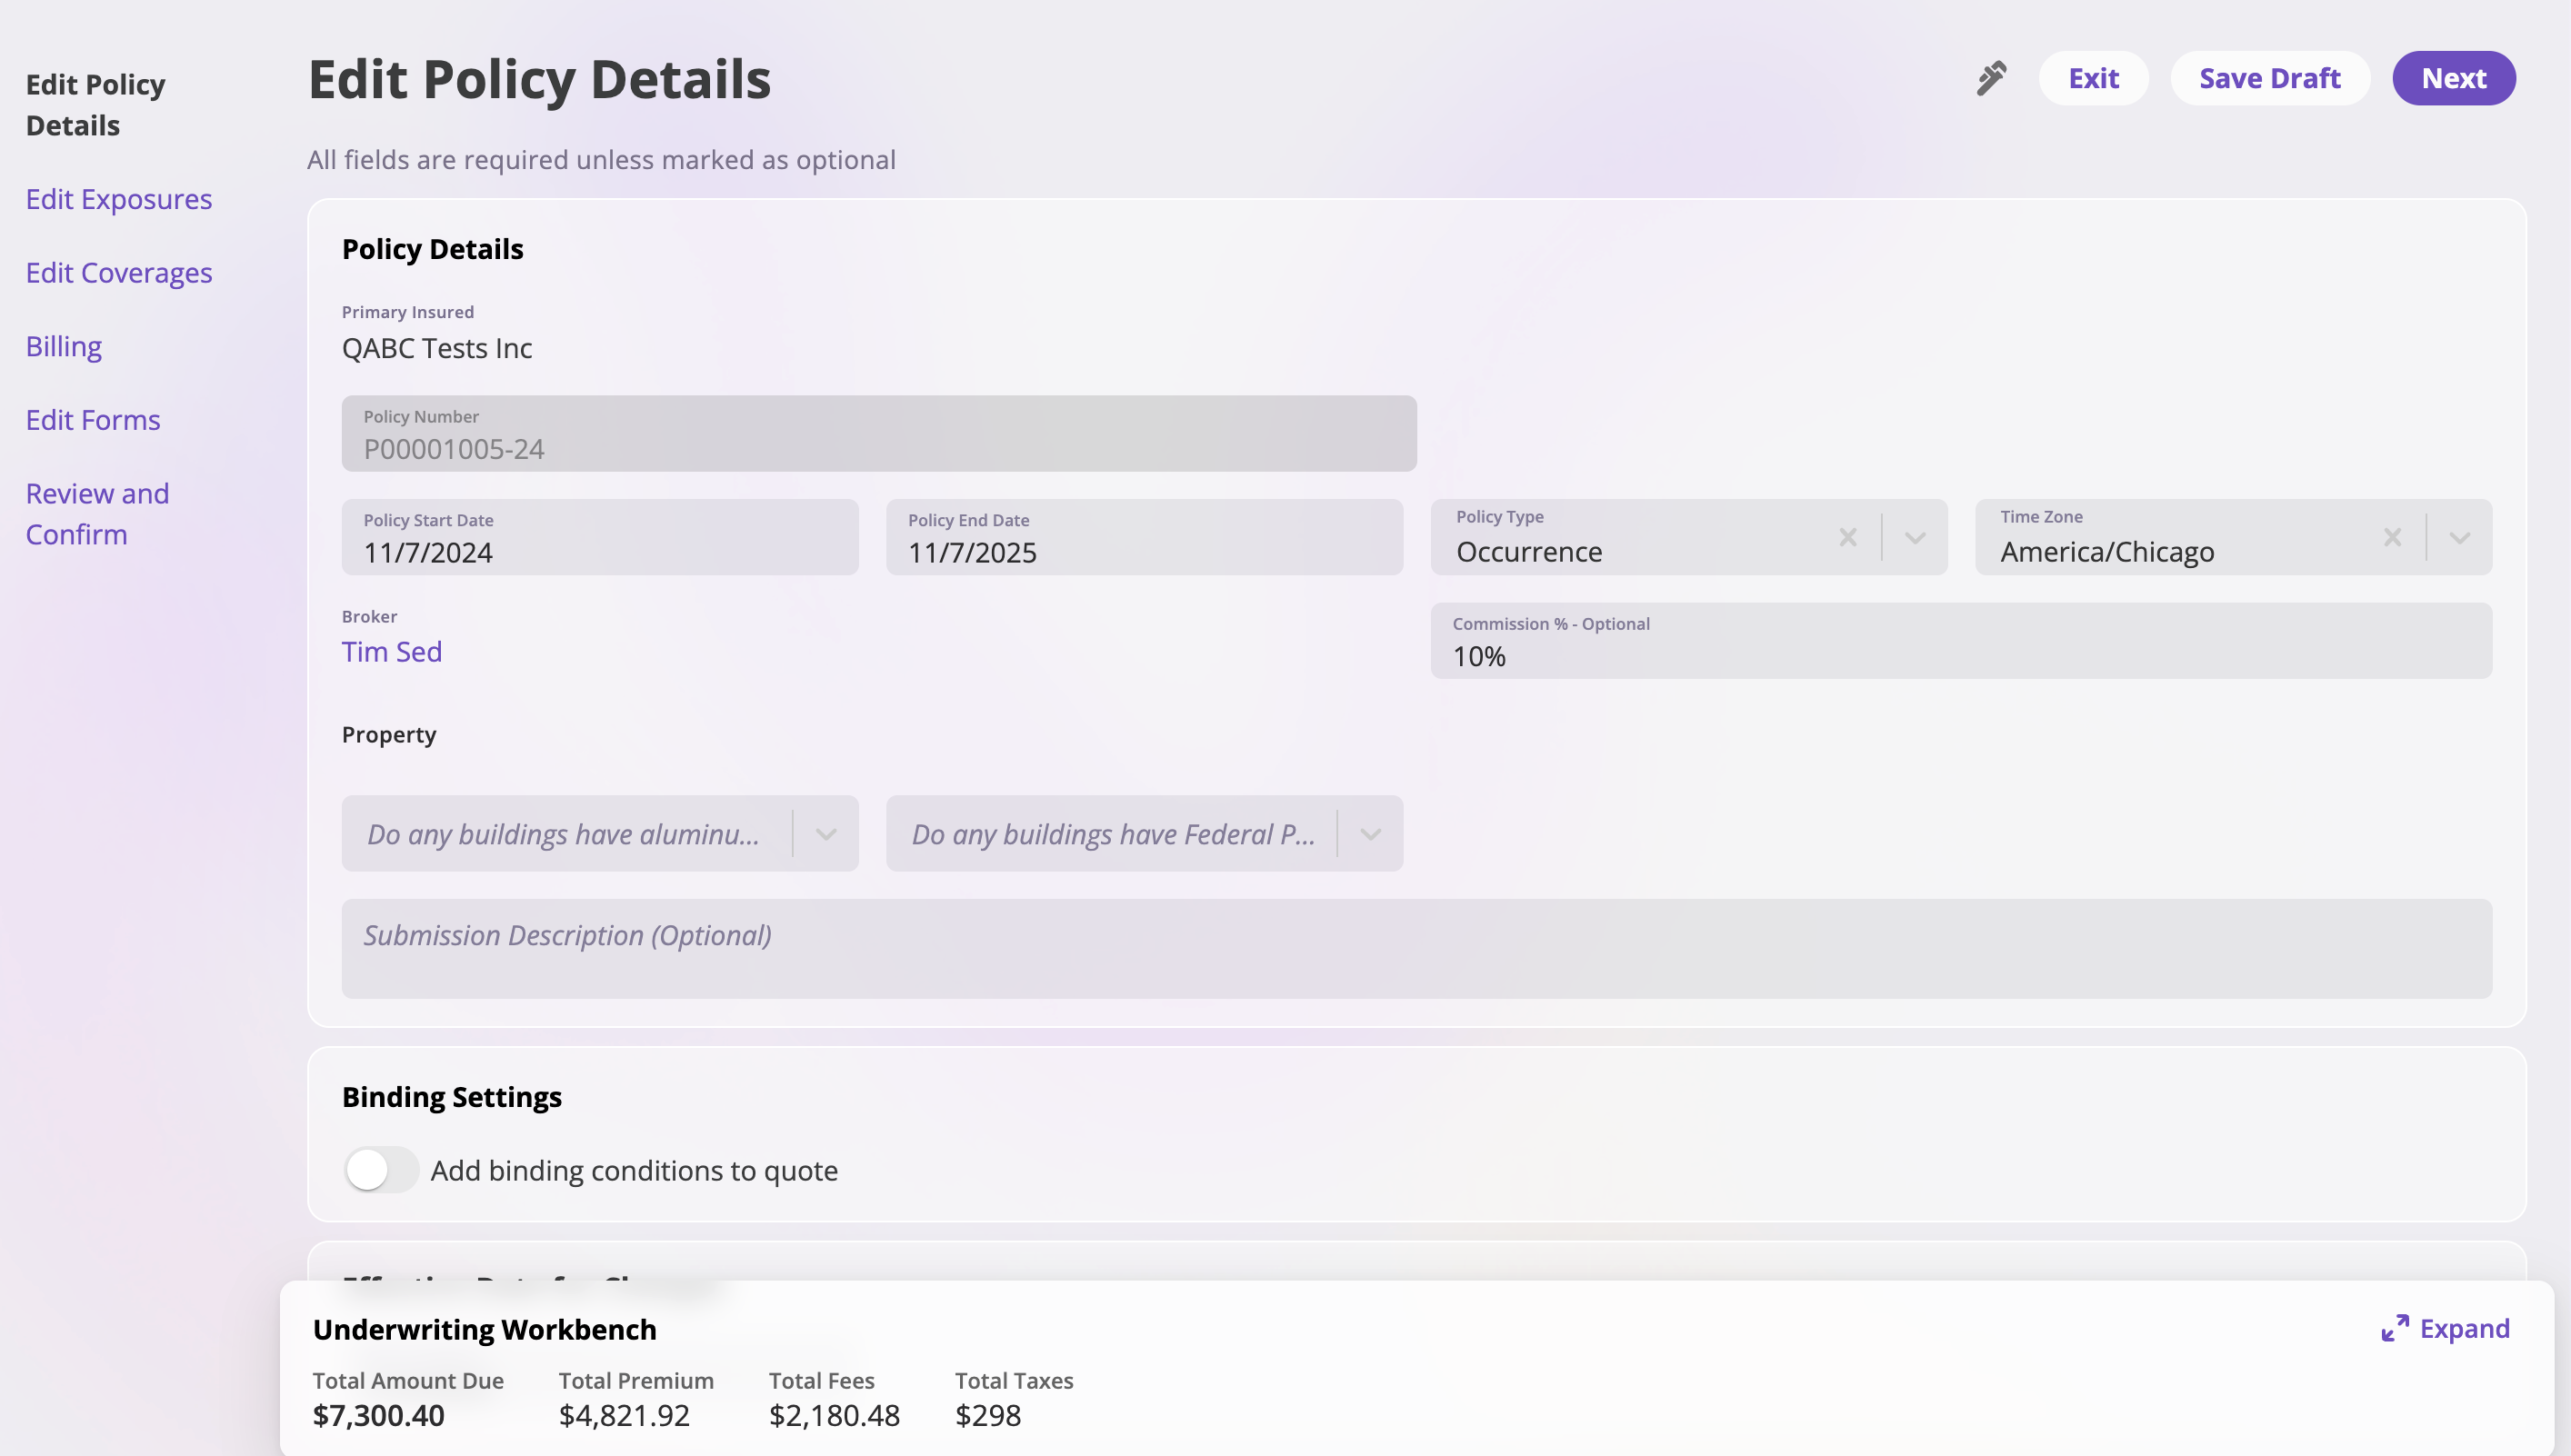Toggle Add binding conditions to quote

click(381, 1169)
